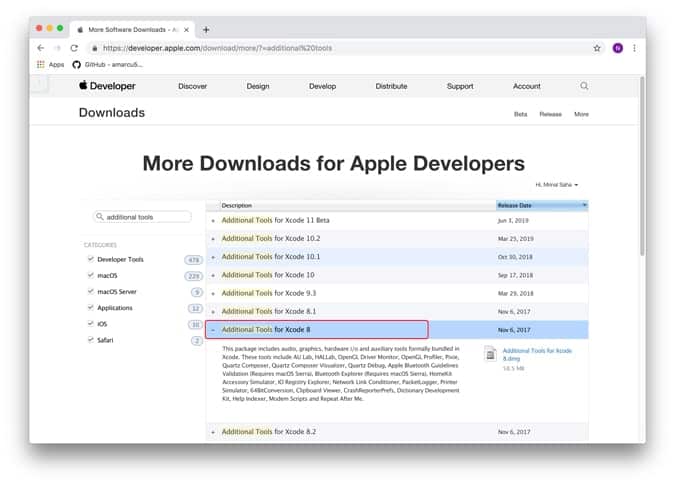Click the page's vertical scrollbar
The height and width of the screenshot is (485, 675).
[642, 167]
